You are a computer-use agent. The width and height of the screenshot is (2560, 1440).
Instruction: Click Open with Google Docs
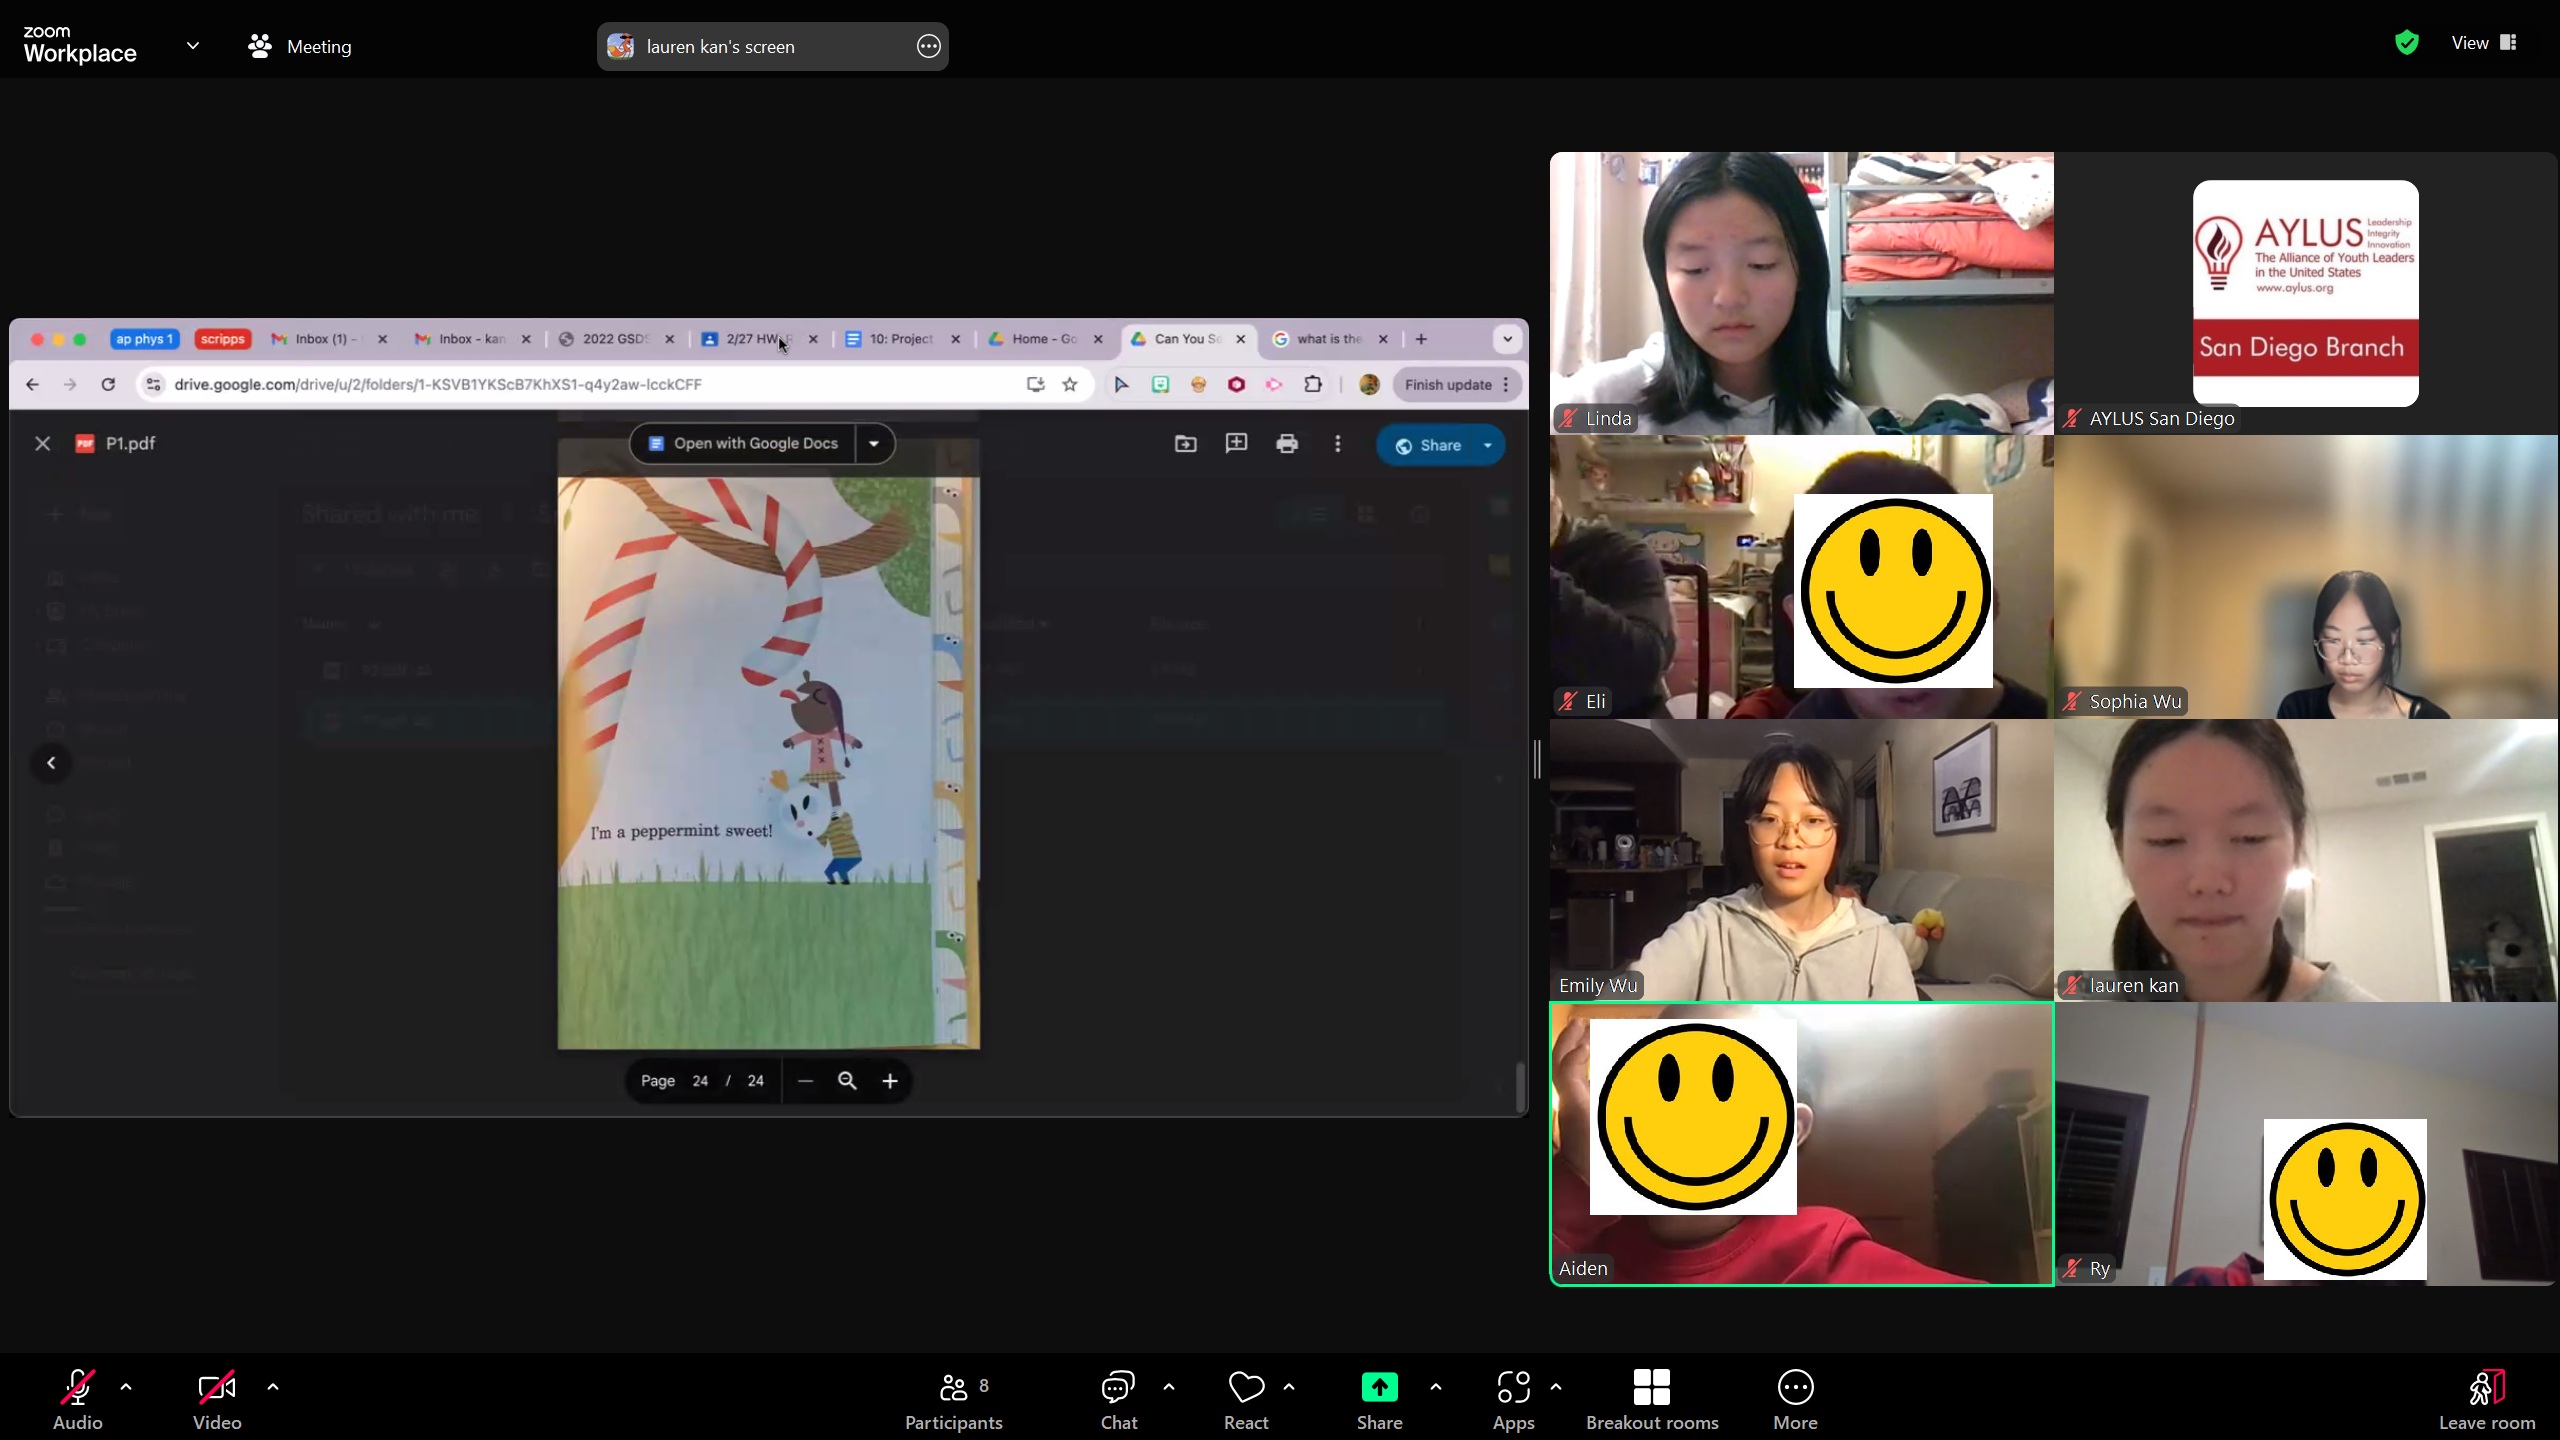pos(743,443)
